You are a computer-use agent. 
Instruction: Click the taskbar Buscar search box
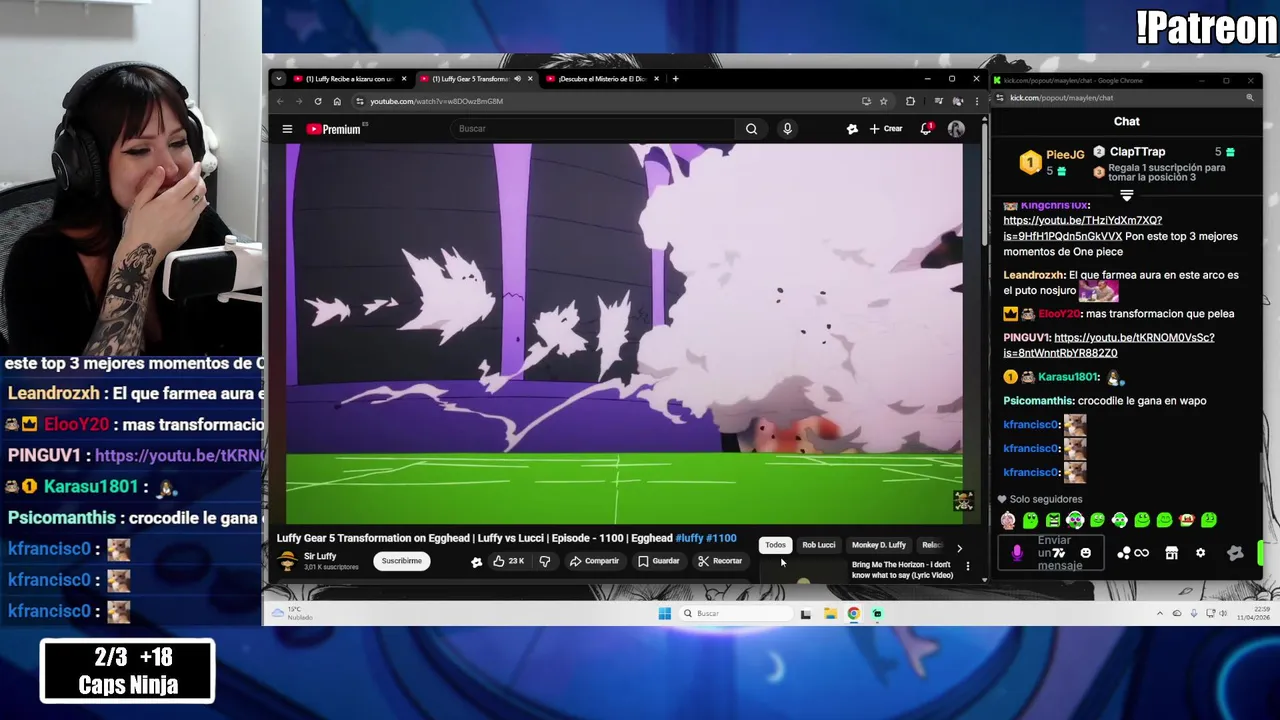pos(736,613)
